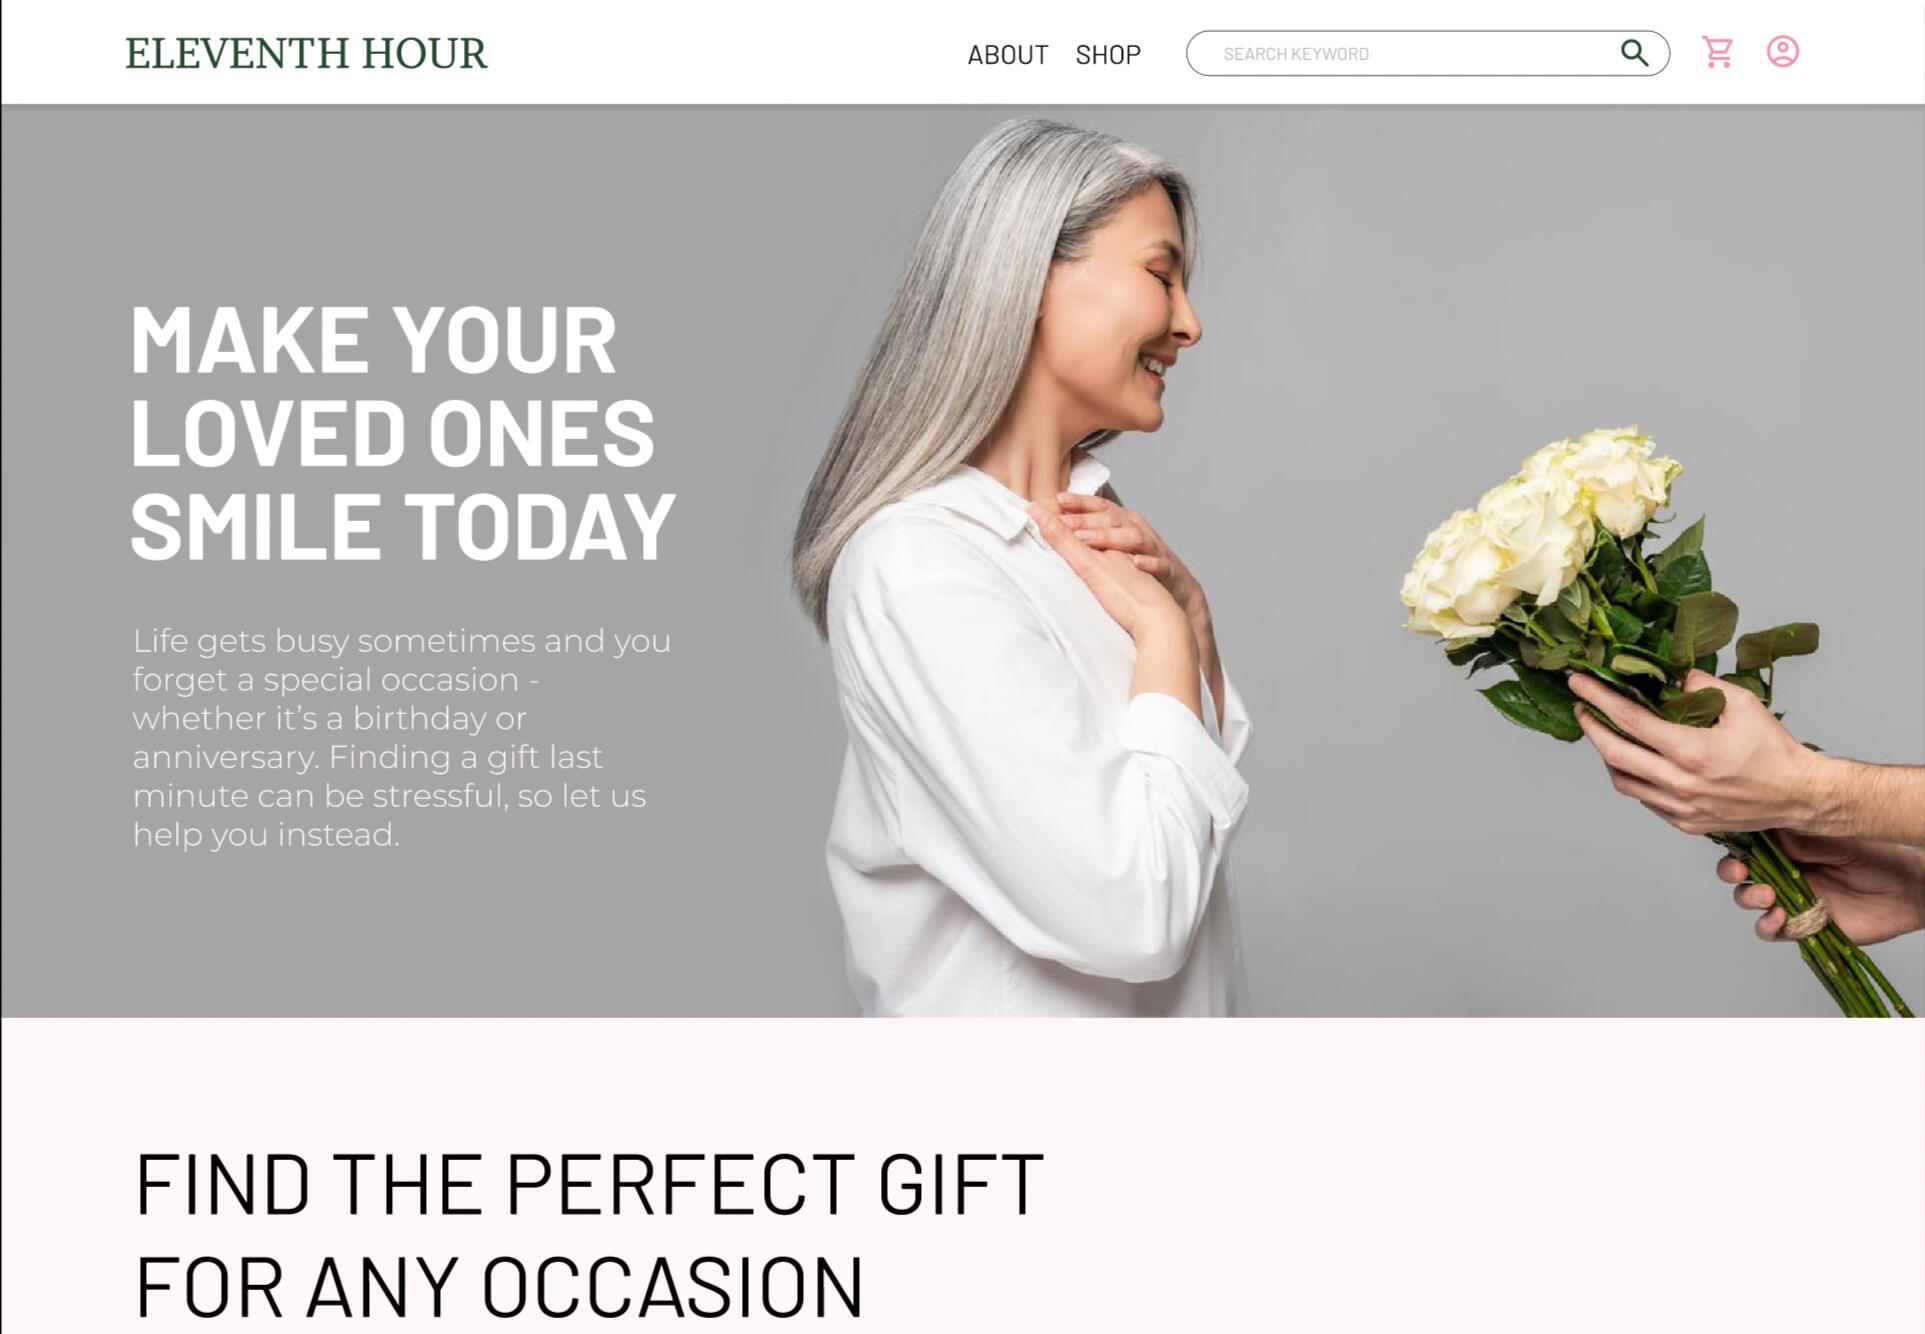The image size is (1925, 1334).
Task: Click the user account profile icon
Action: tap(1782, 51)
